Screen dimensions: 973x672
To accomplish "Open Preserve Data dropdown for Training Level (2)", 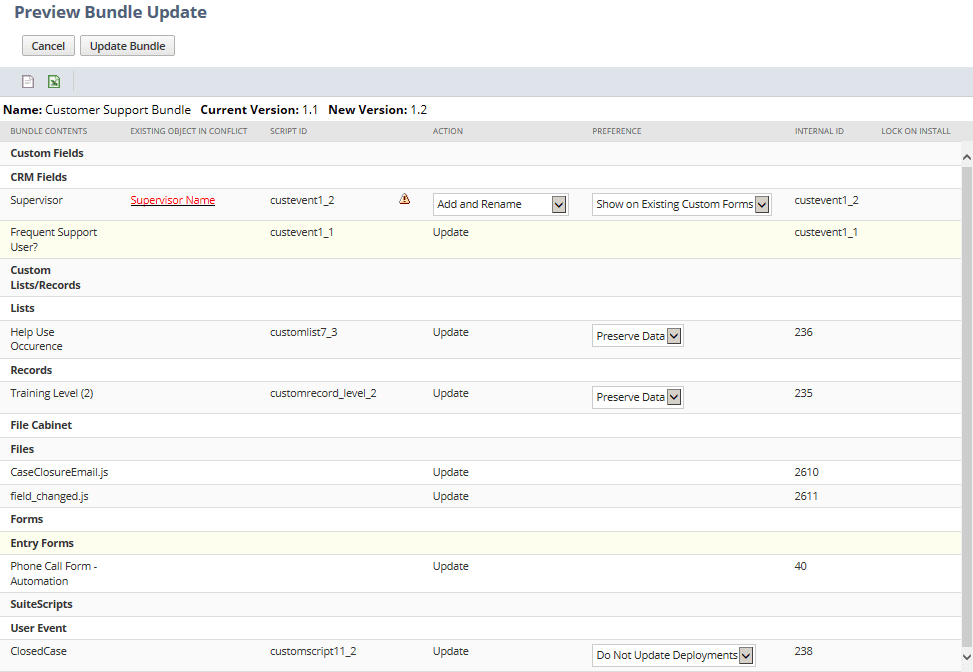I will pyautogui.click(x=637, y=397).
